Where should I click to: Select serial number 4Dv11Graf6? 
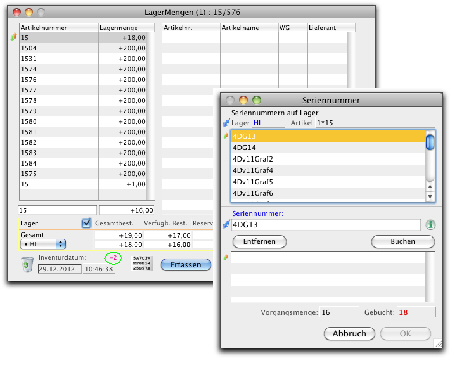point(328,193)
